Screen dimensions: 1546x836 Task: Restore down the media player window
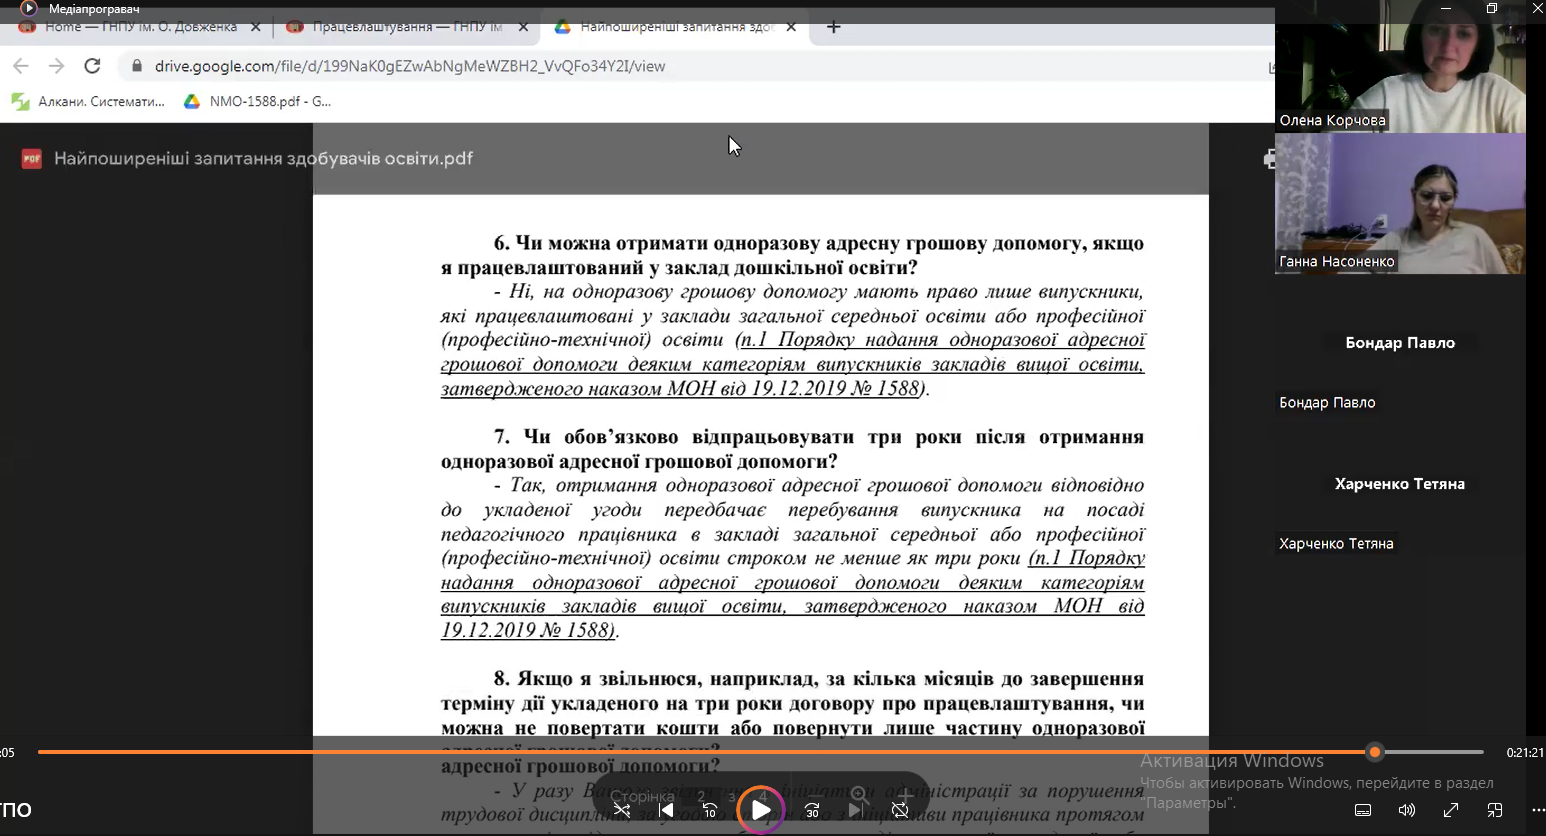click(1491, 8)
